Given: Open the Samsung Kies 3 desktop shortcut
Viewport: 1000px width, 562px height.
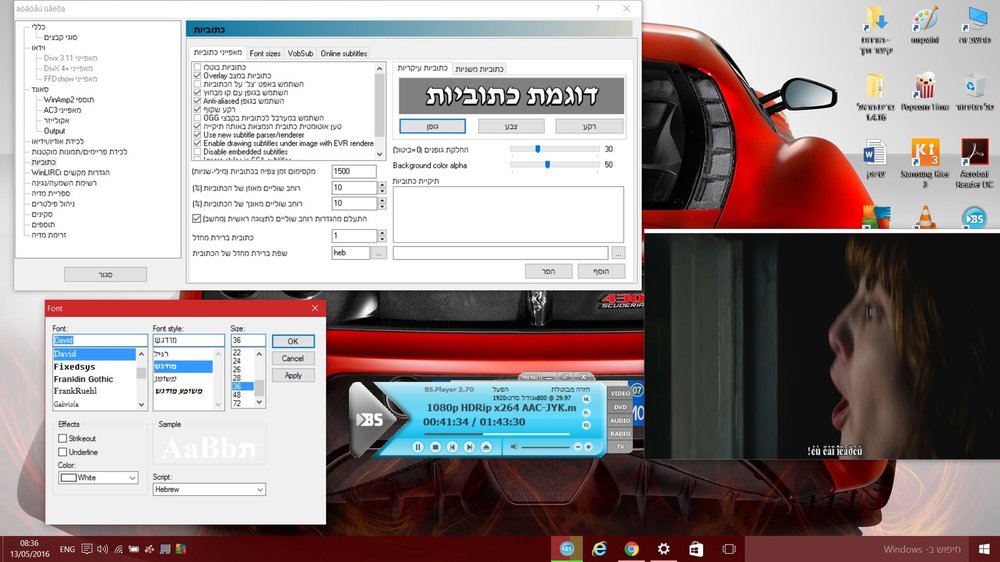Looking at the screenshot, I should click(924, 163).
